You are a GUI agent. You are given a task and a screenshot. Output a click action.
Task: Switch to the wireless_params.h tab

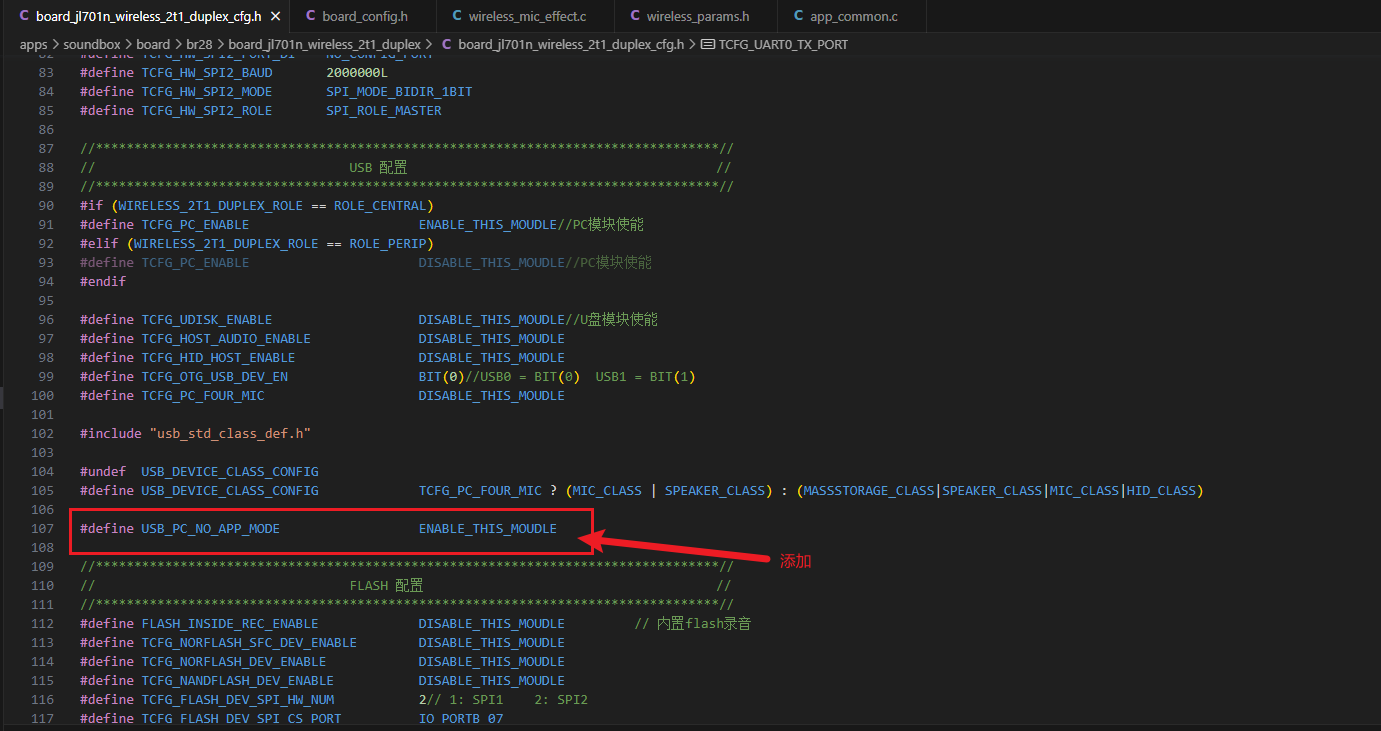[697, 16]
